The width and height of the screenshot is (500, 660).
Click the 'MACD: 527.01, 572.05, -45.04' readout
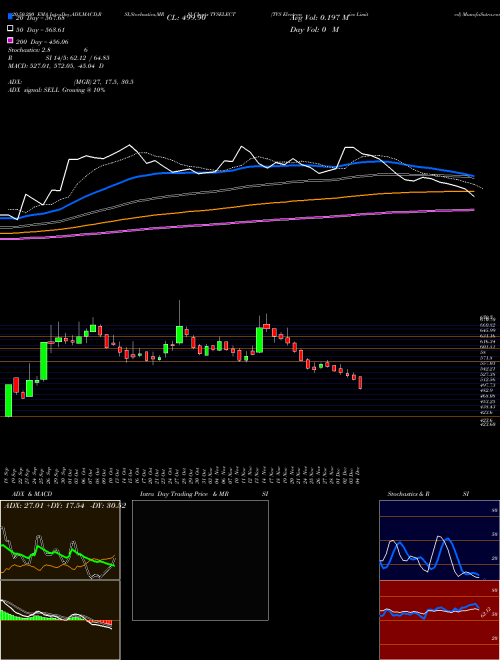tap(53, 67)
